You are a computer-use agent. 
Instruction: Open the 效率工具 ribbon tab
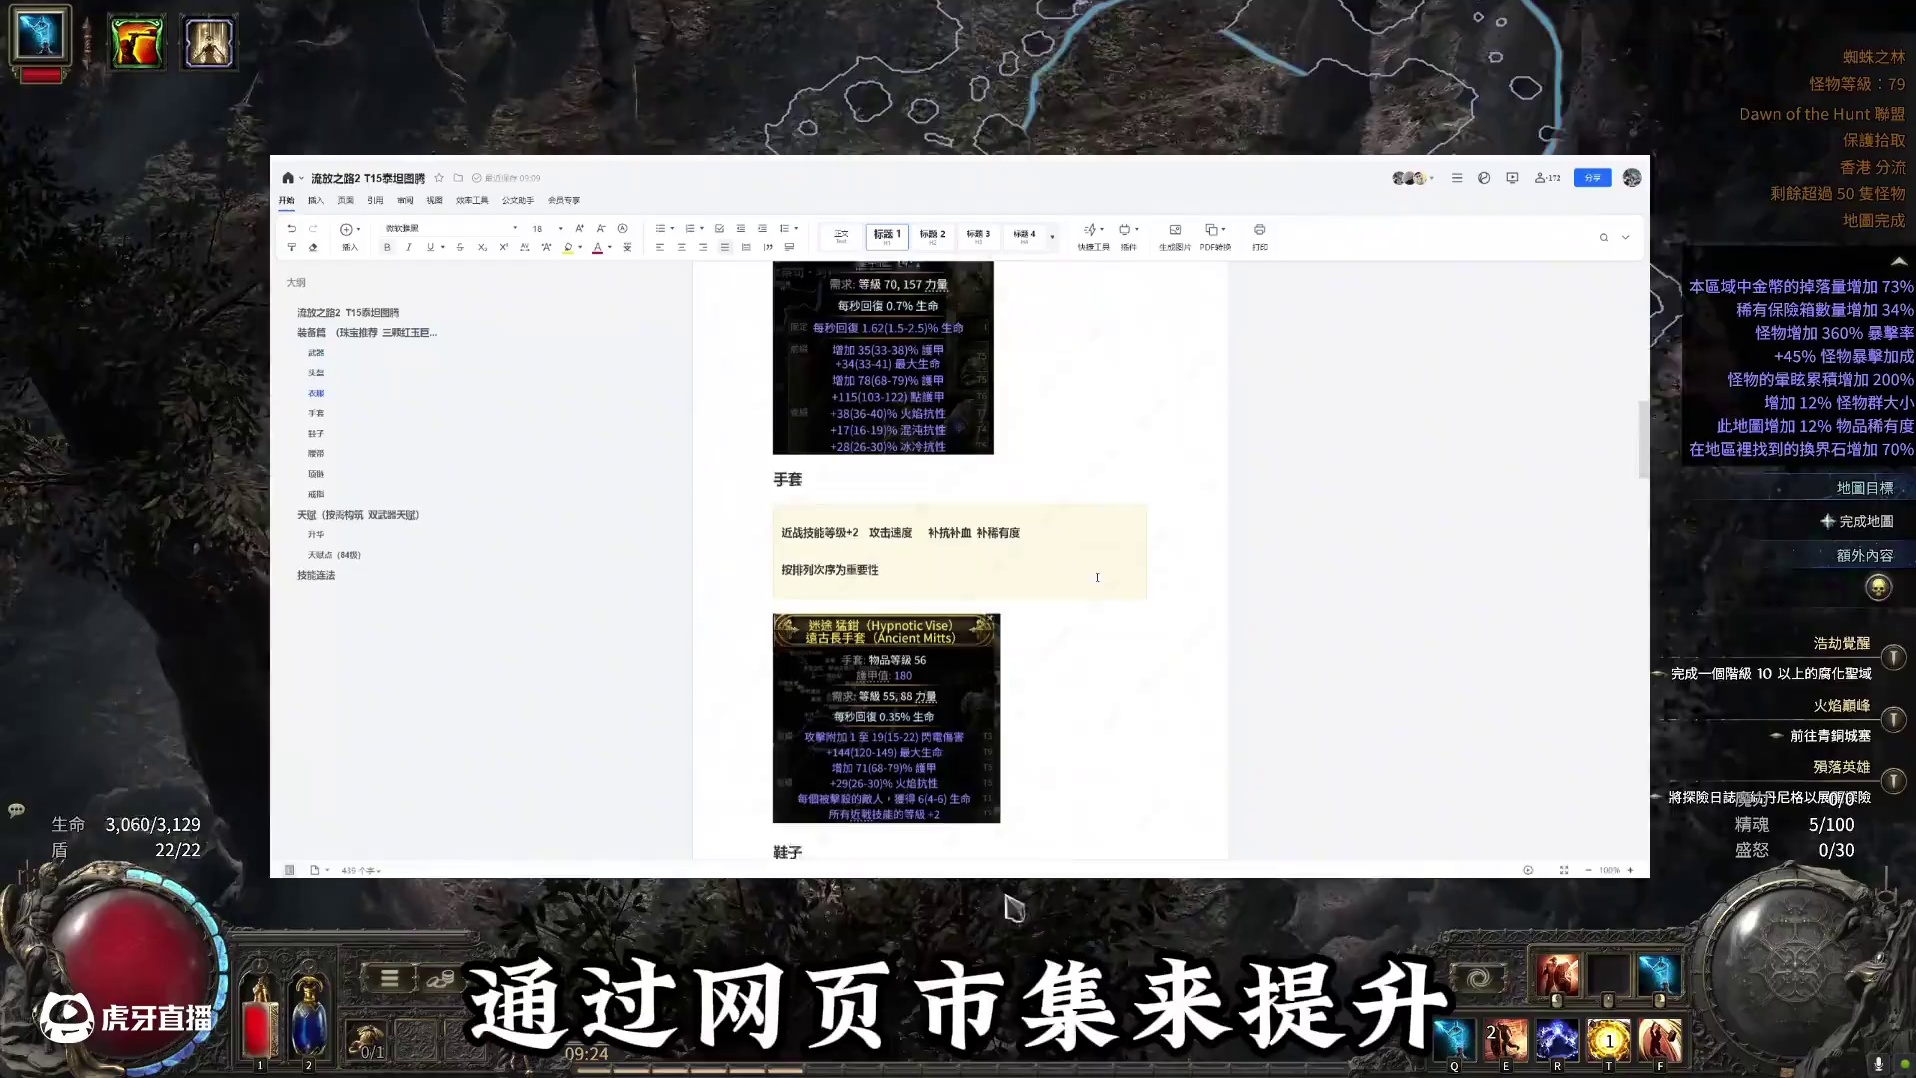(x=471, y=200)
